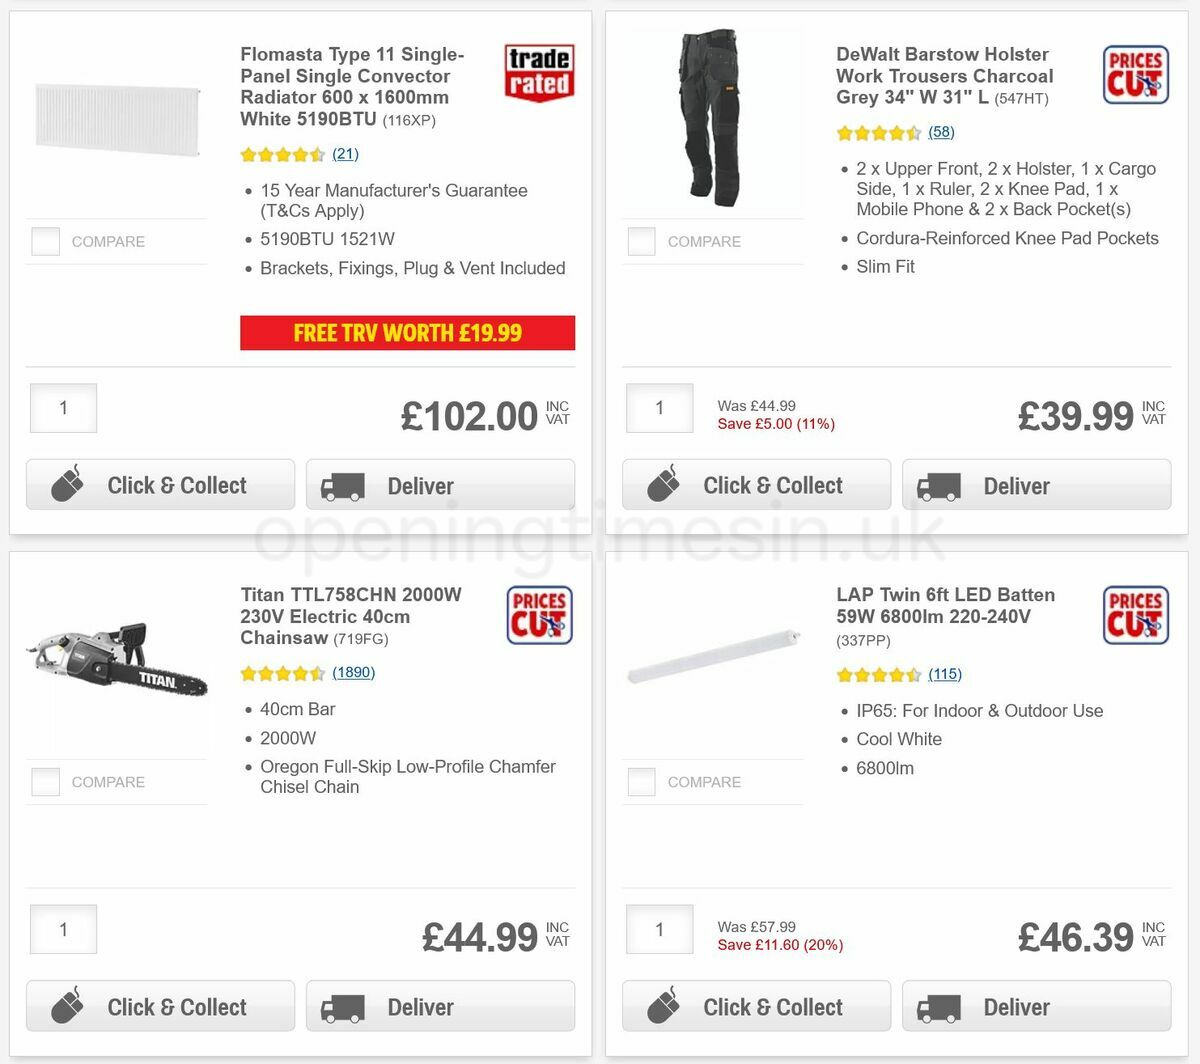The image size is (1200, 1064).
Task: Open the 21 reviews link for the radiator
Action: click(345, 154)
